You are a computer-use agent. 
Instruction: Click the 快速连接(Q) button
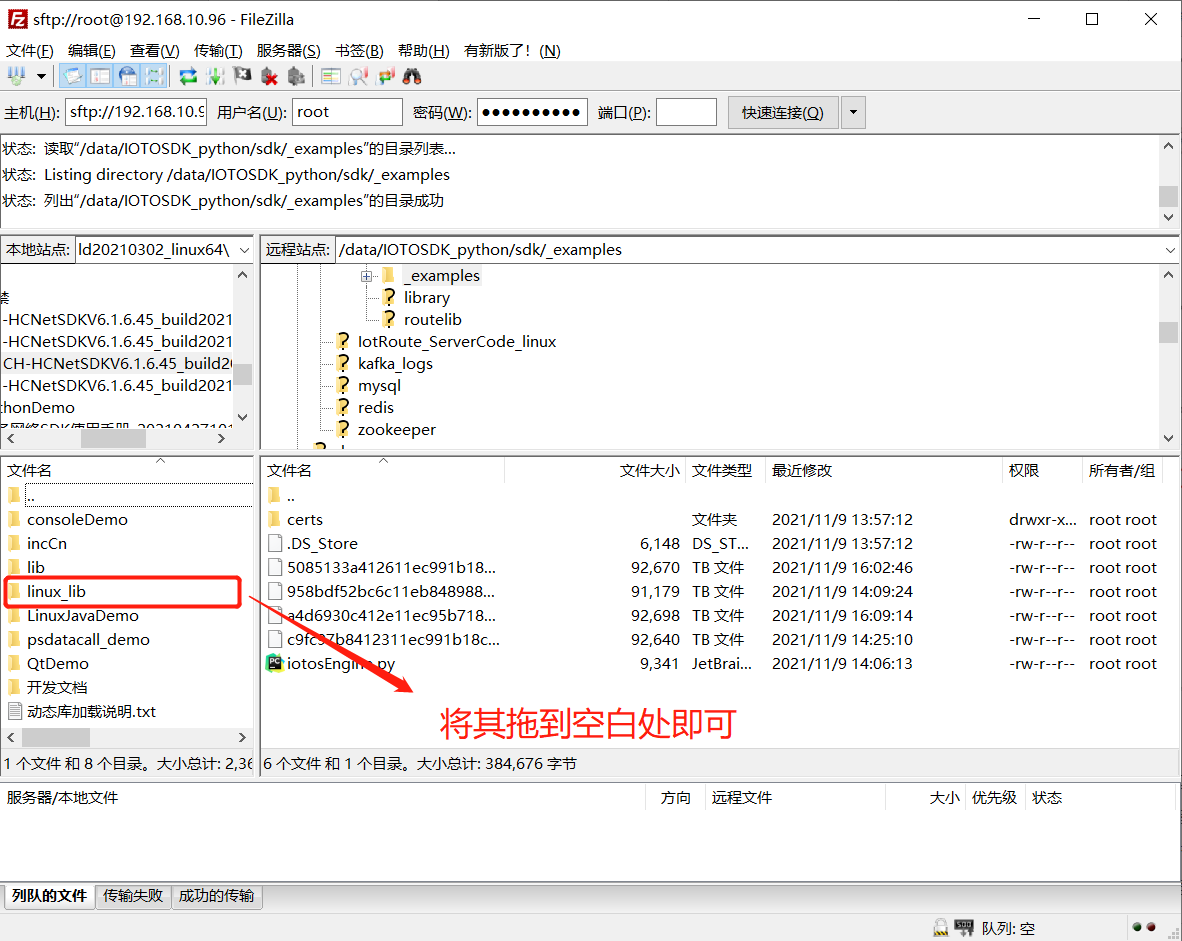coord(782,113)
